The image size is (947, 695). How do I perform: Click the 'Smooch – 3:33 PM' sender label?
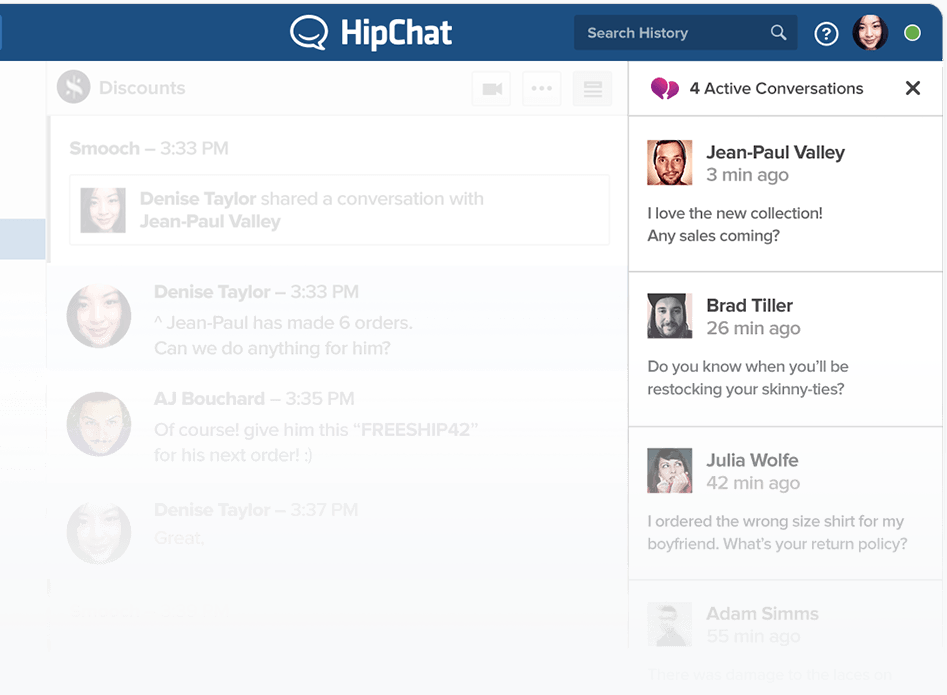pos(149,148)
